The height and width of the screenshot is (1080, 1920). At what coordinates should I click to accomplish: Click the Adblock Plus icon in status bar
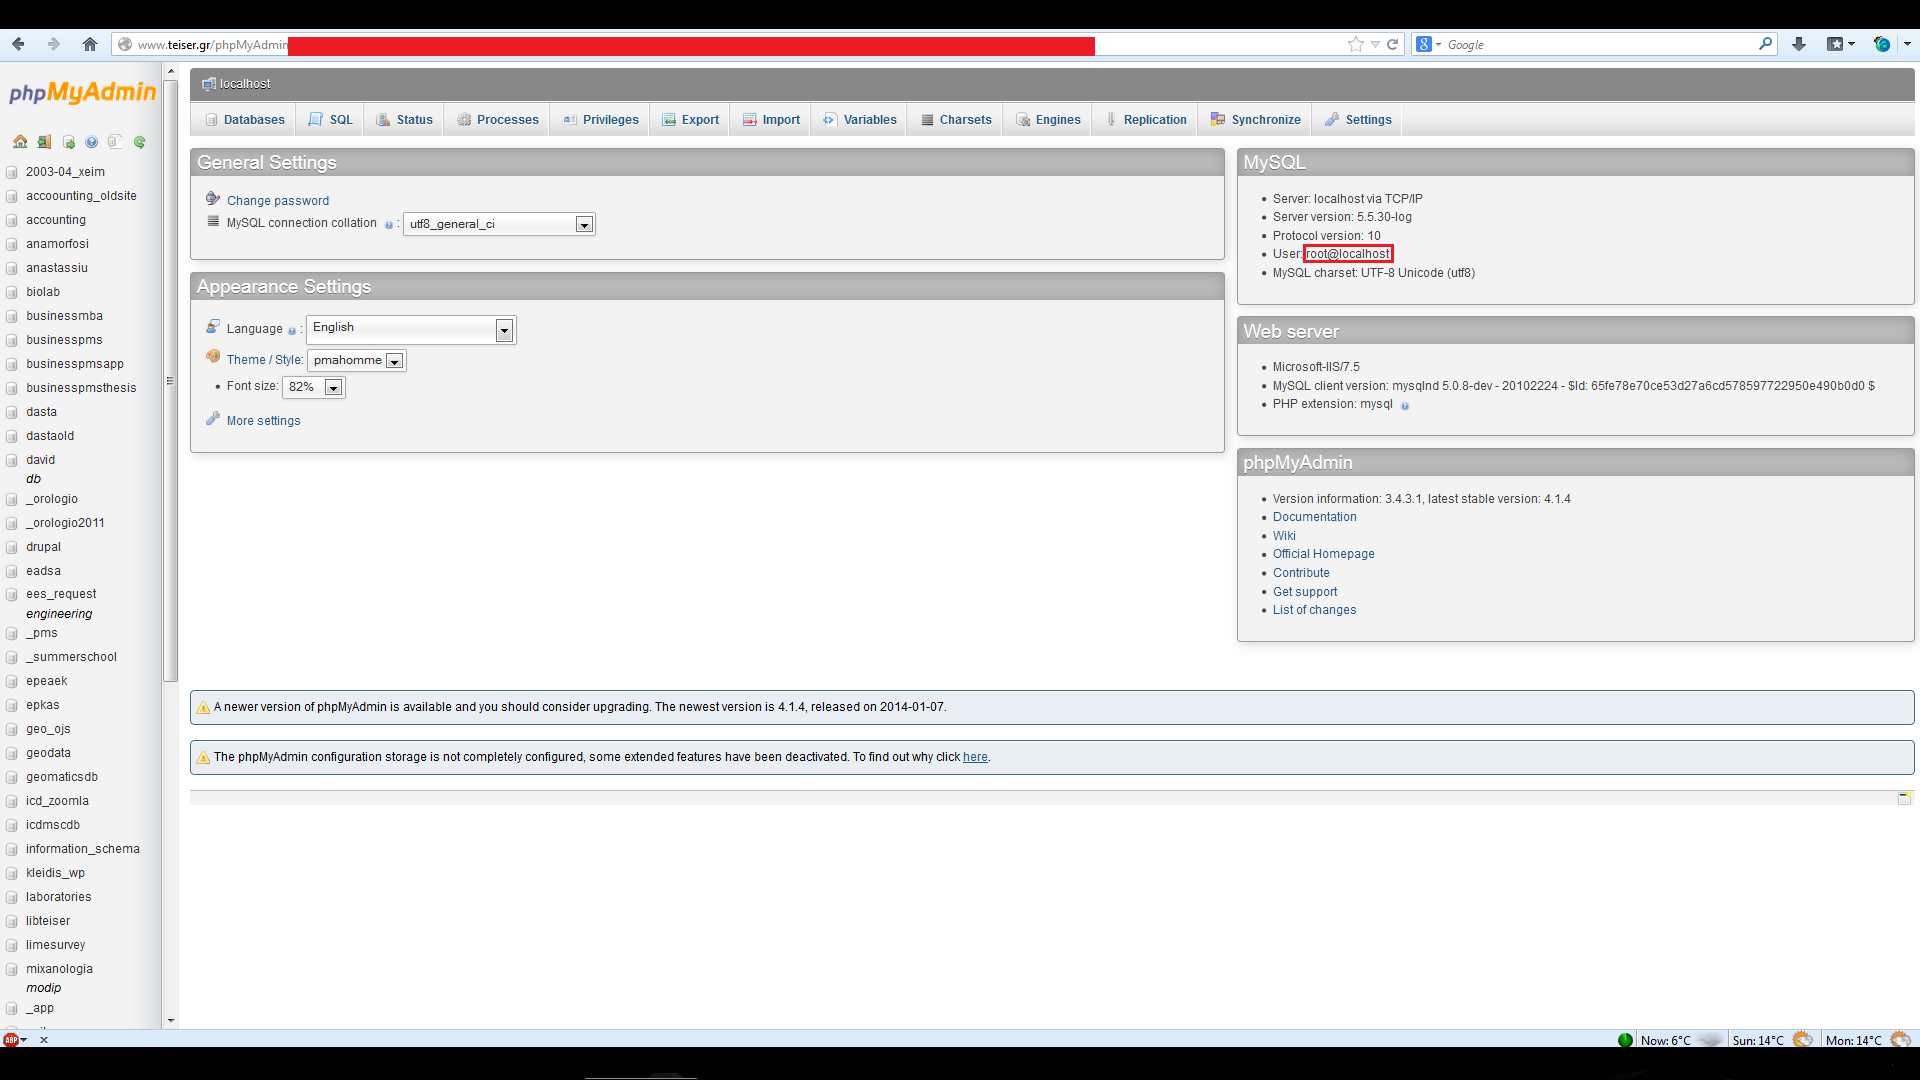pos(11,1040)
